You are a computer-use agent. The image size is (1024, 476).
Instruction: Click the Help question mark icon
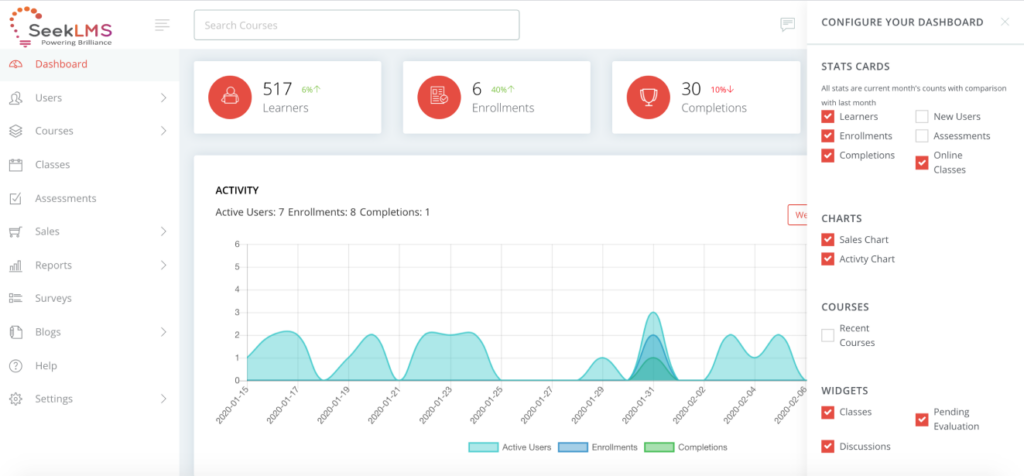[16, 366]
